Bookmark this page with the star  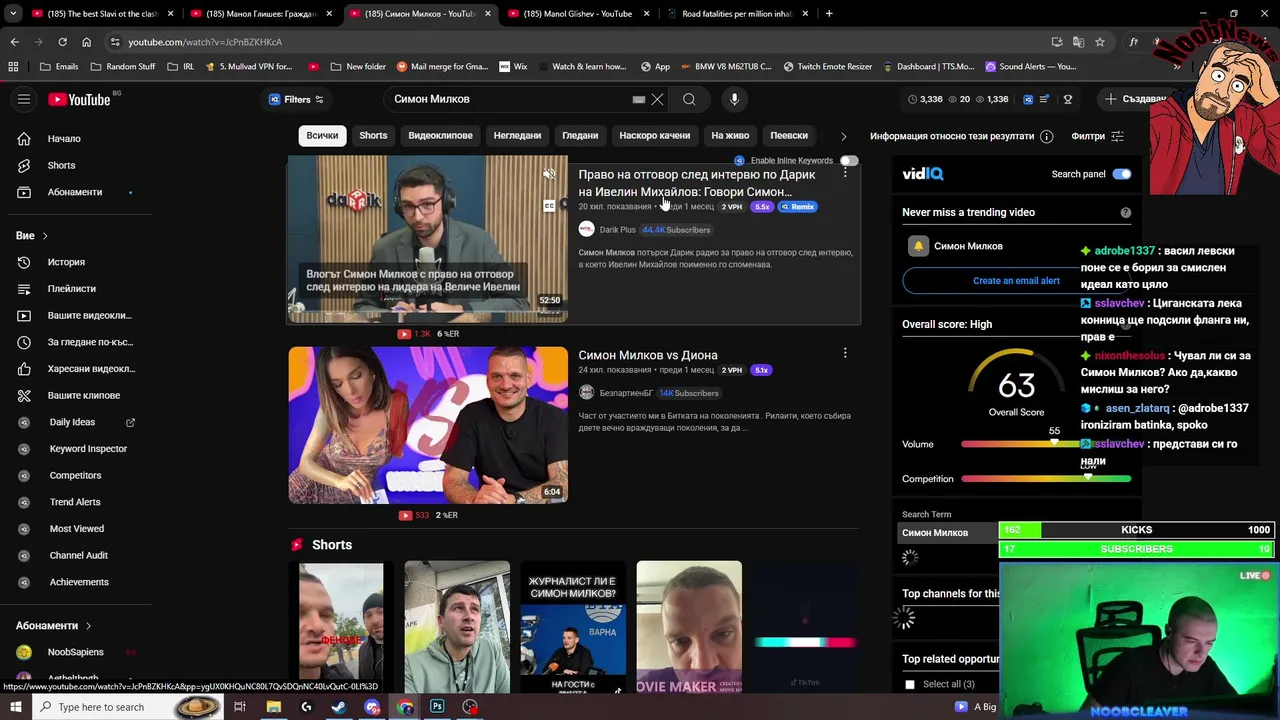(1100, 42)
